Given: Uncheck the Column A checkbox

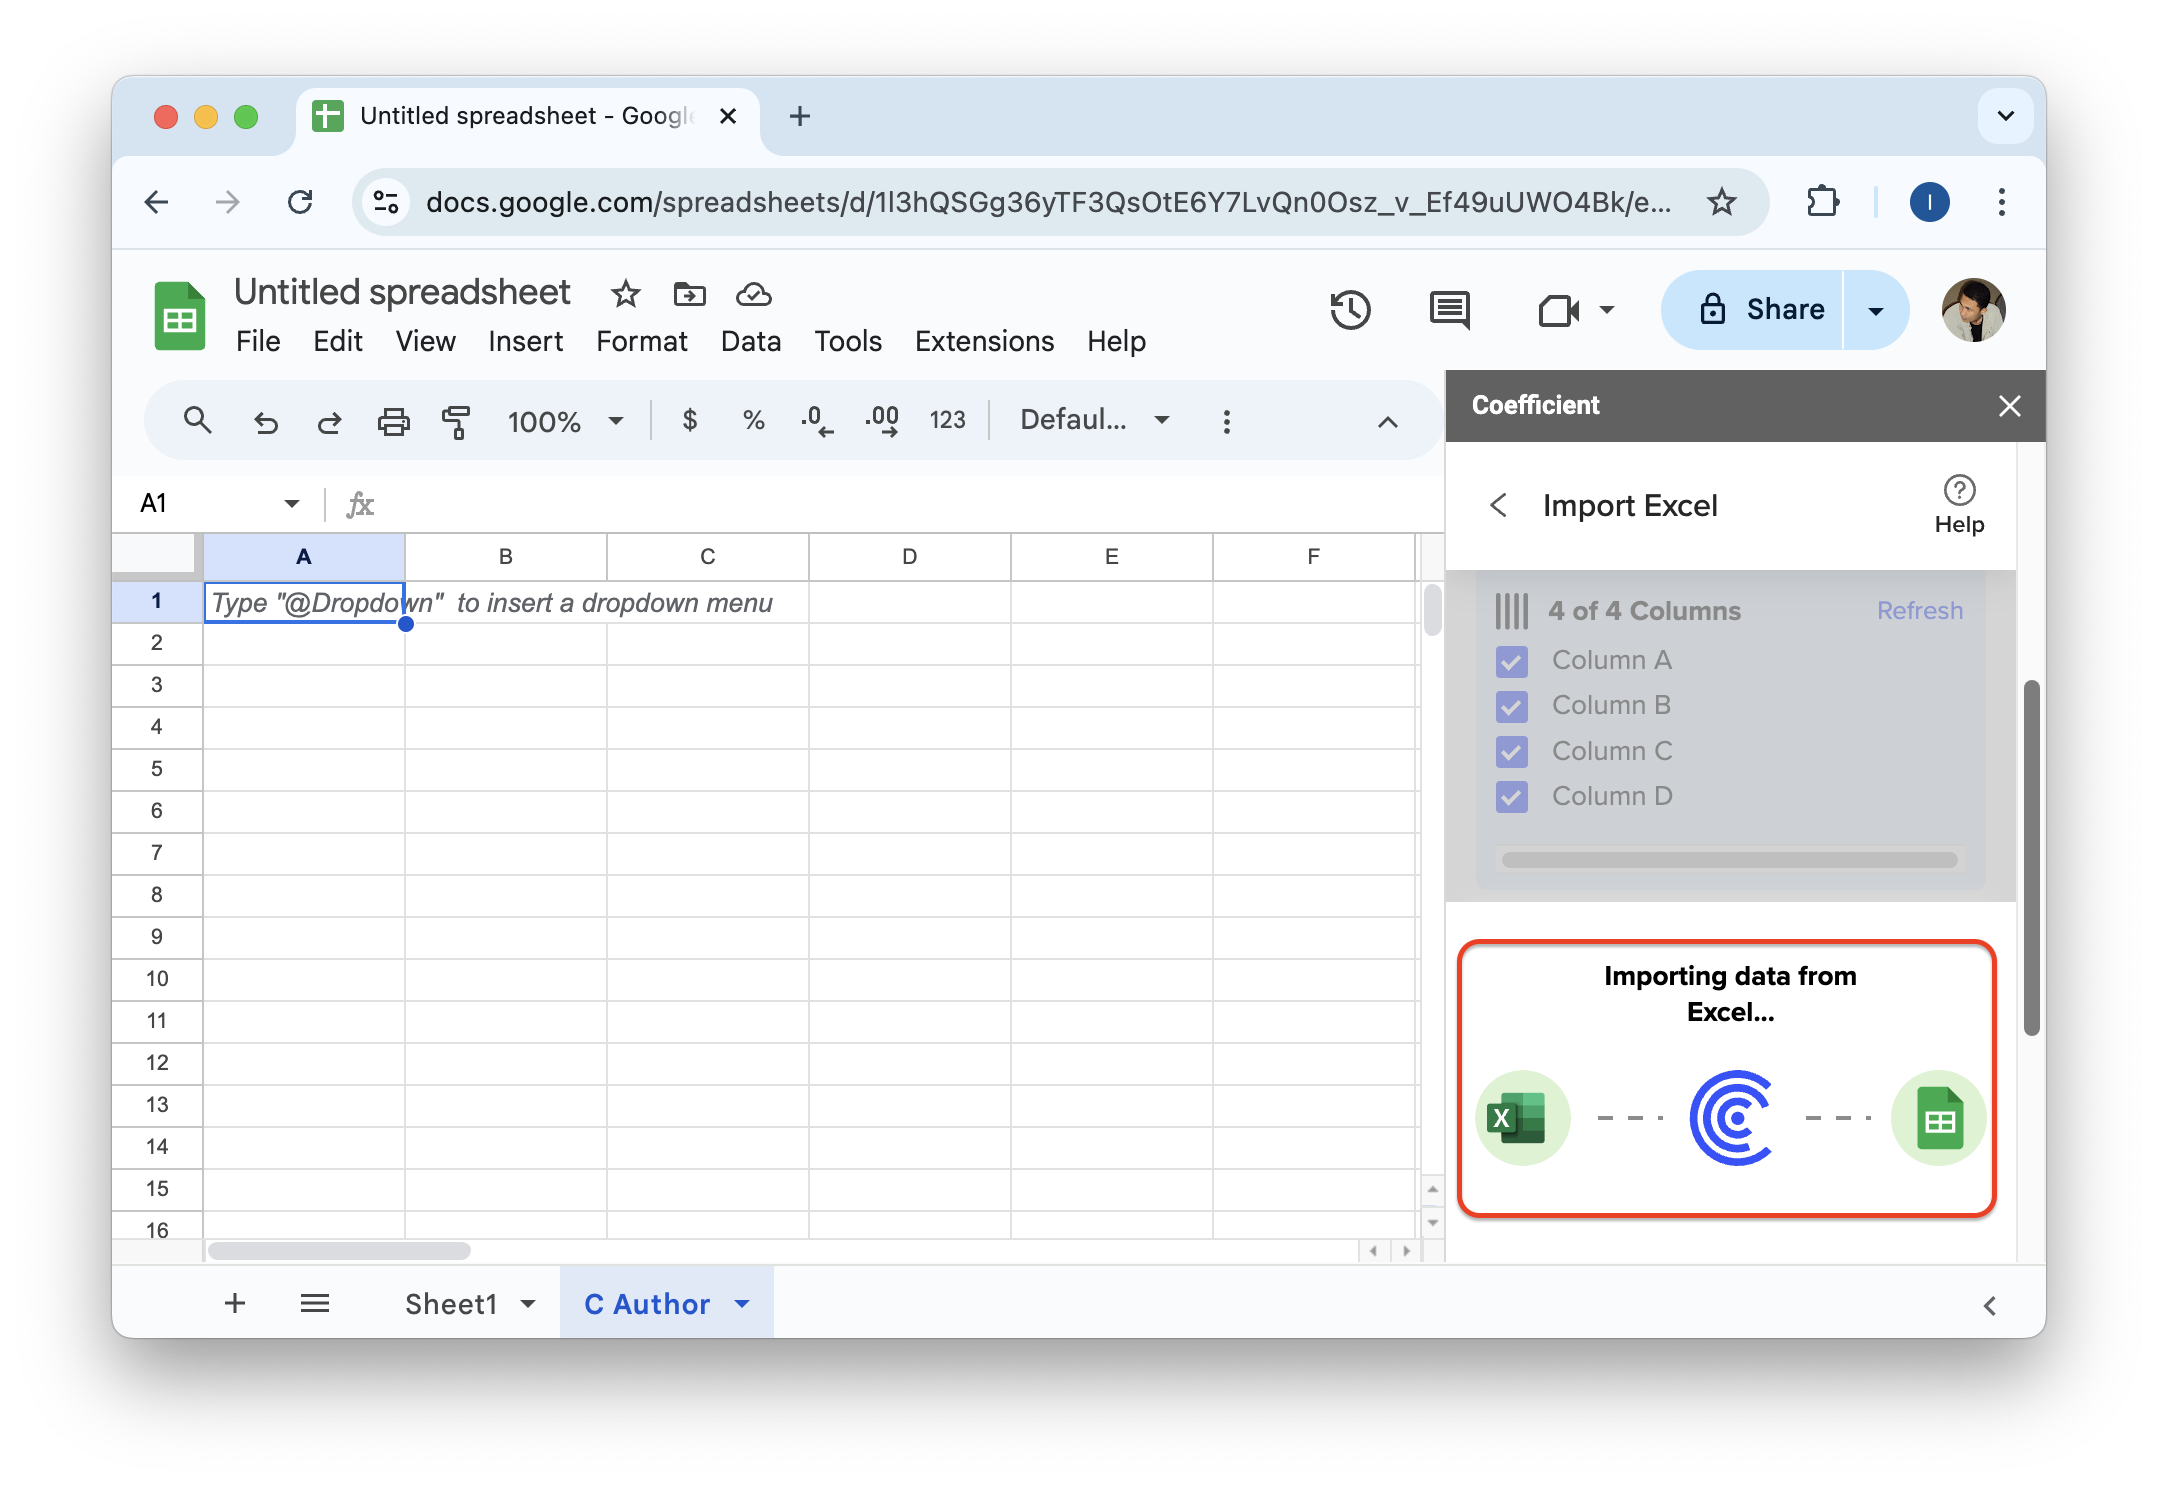Looking at the screenshot, I should click(x=1511, y=661).
